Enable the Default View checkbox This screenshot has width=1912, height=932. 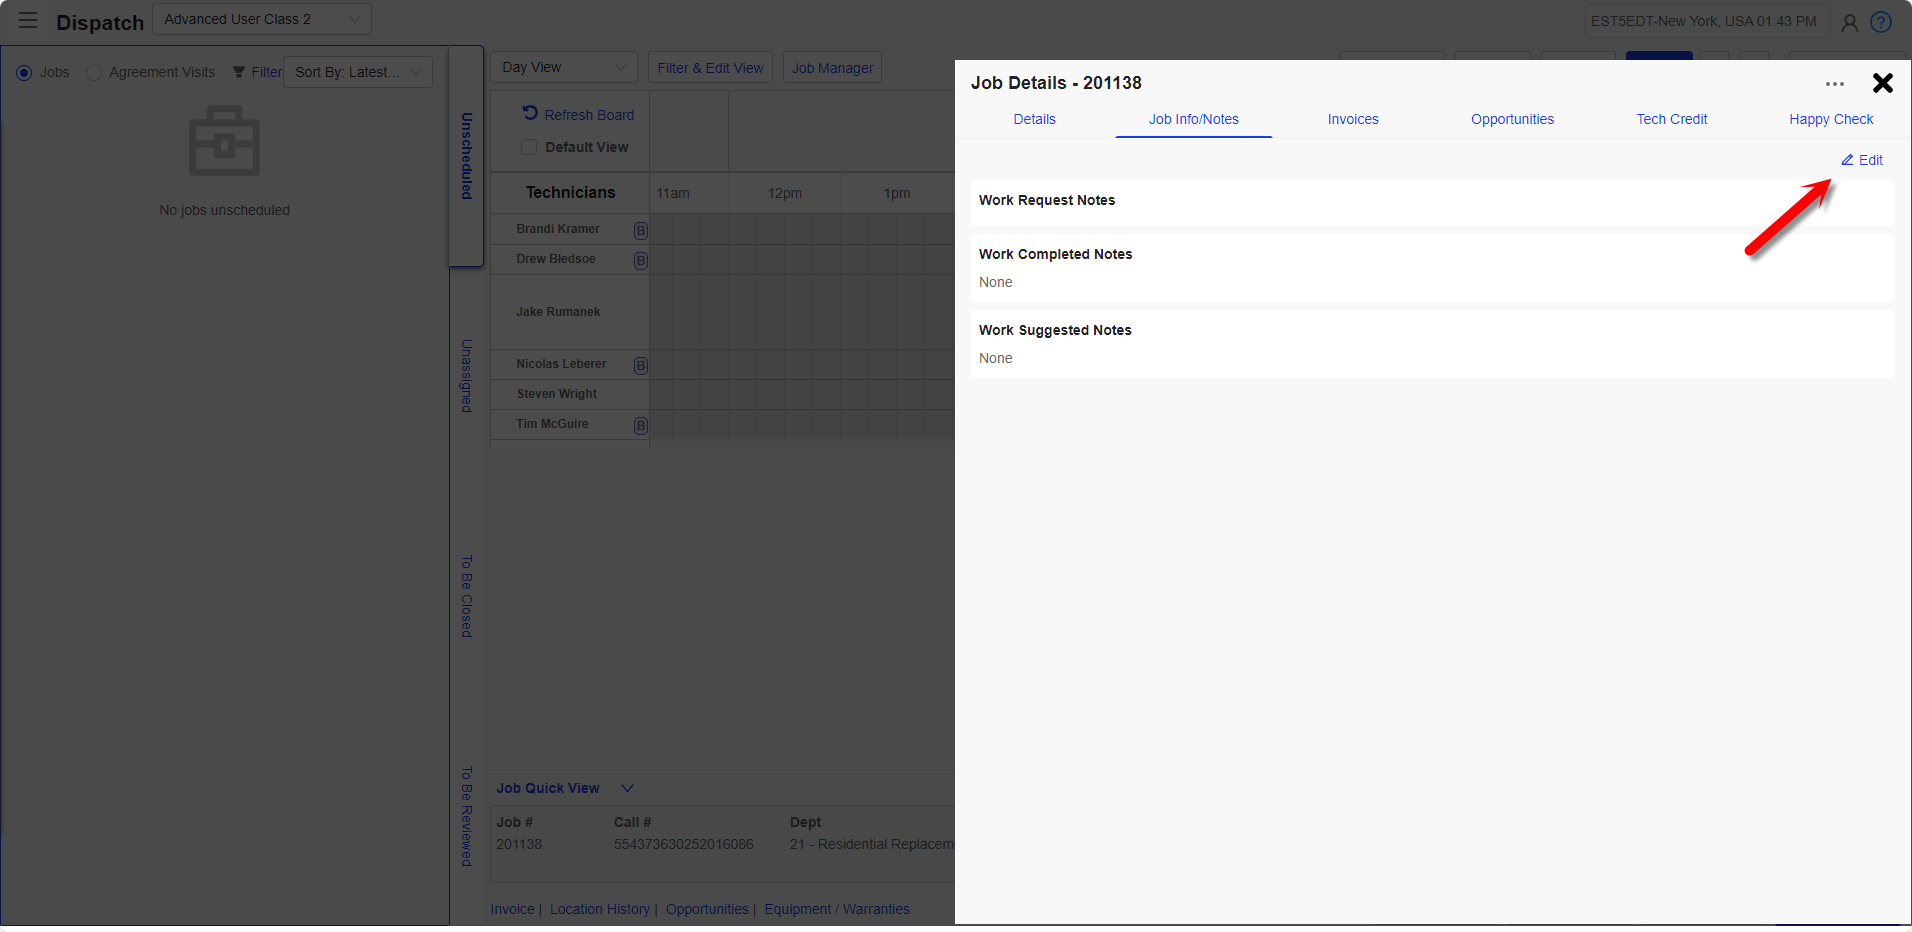coord(529,147)
